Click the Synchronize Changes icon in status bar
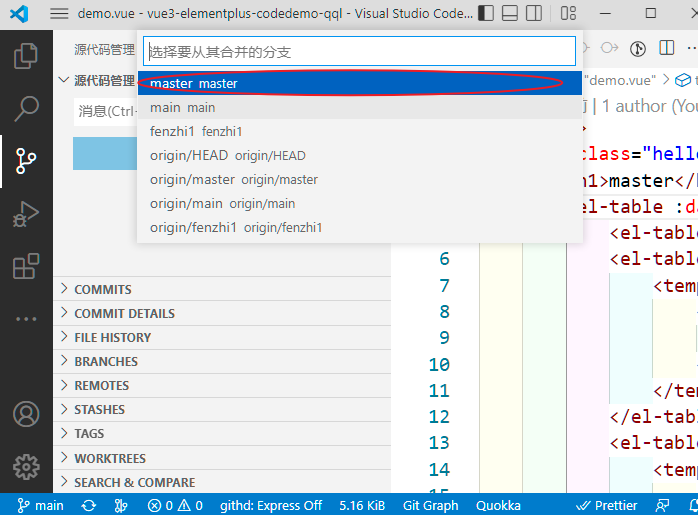Viewport: 698px width, 515px height. [x=89, y=506]
